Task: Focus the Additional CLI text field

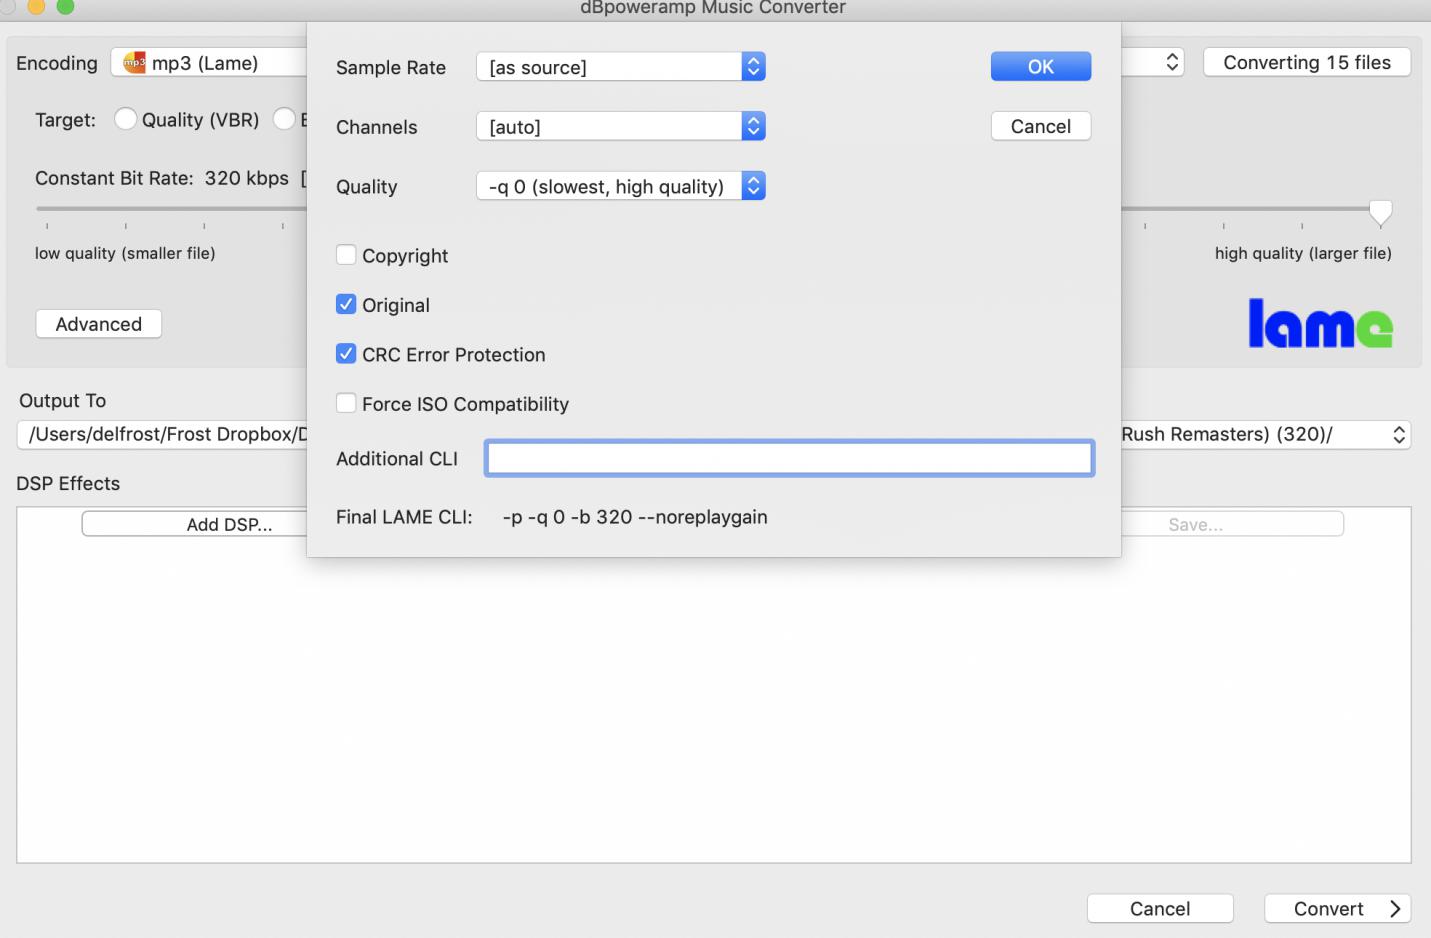Action: (789, 458)
